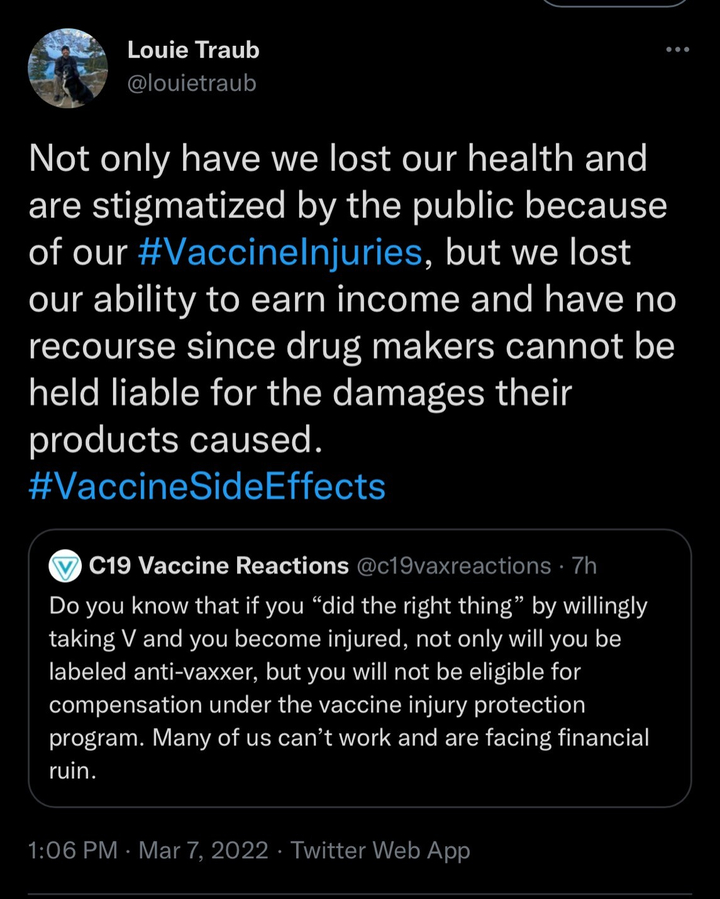This screenshot has height=899, width=720.
Task: Click the C19 Vaccine Reactions logo avatar
Action: [x=66, y=566]
